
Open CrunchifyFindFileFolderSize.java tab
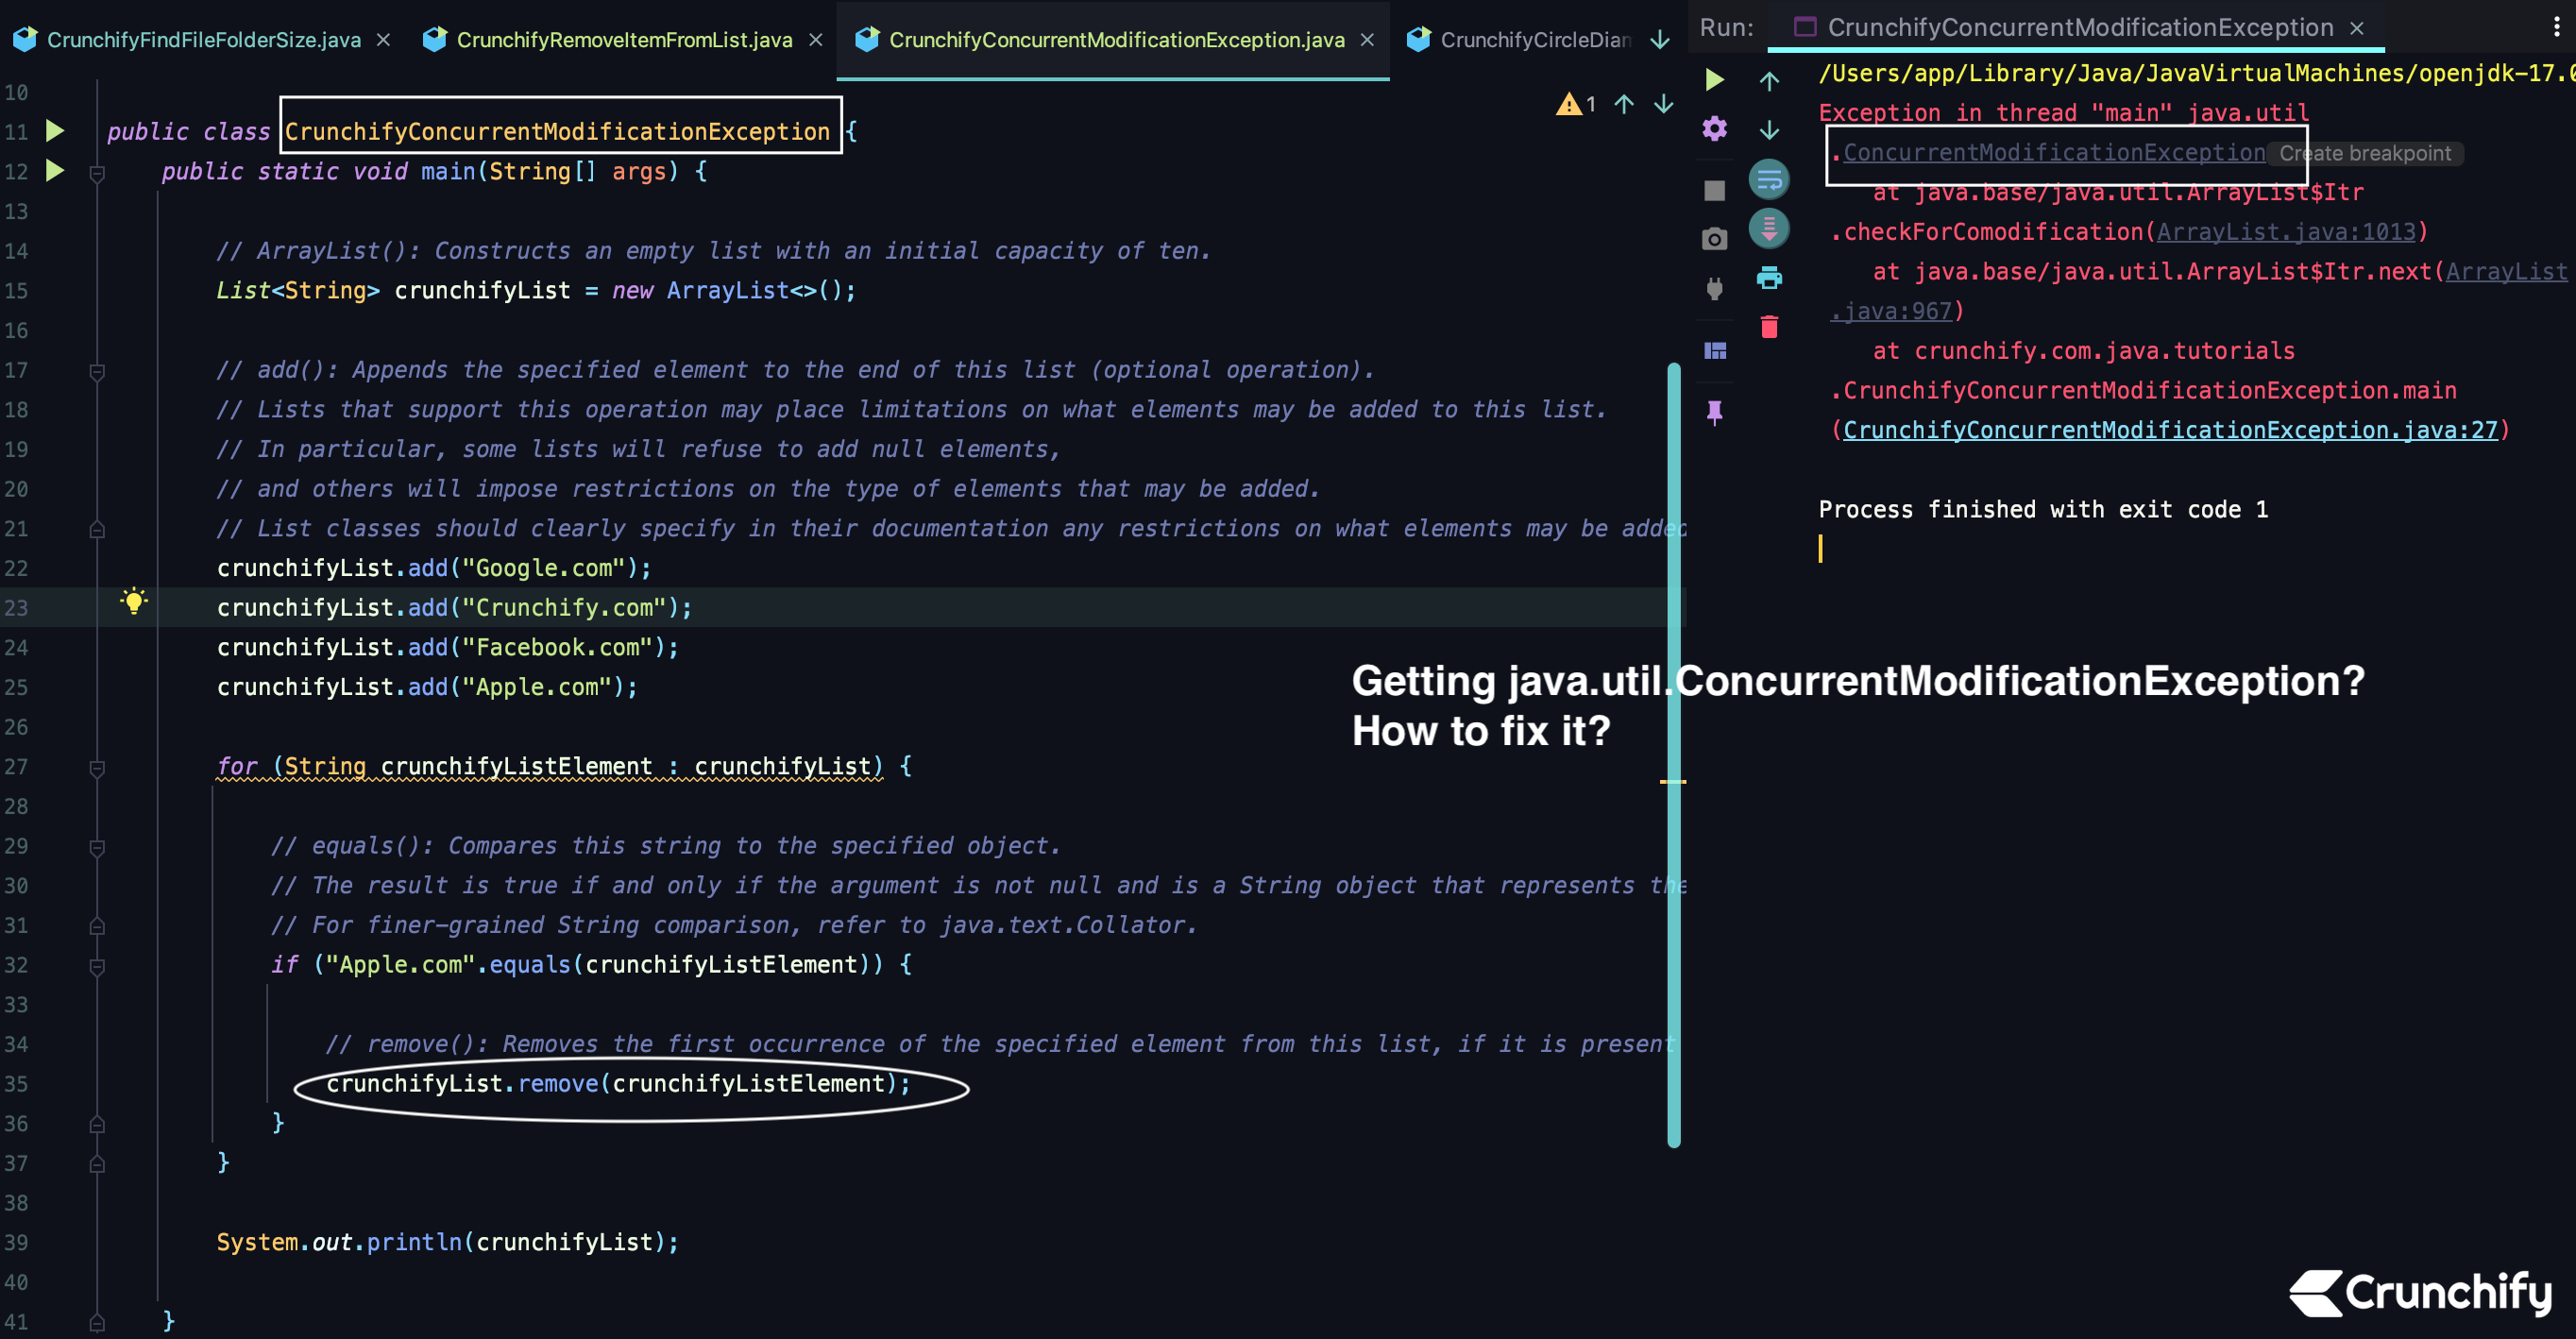(x=204, y=40)
